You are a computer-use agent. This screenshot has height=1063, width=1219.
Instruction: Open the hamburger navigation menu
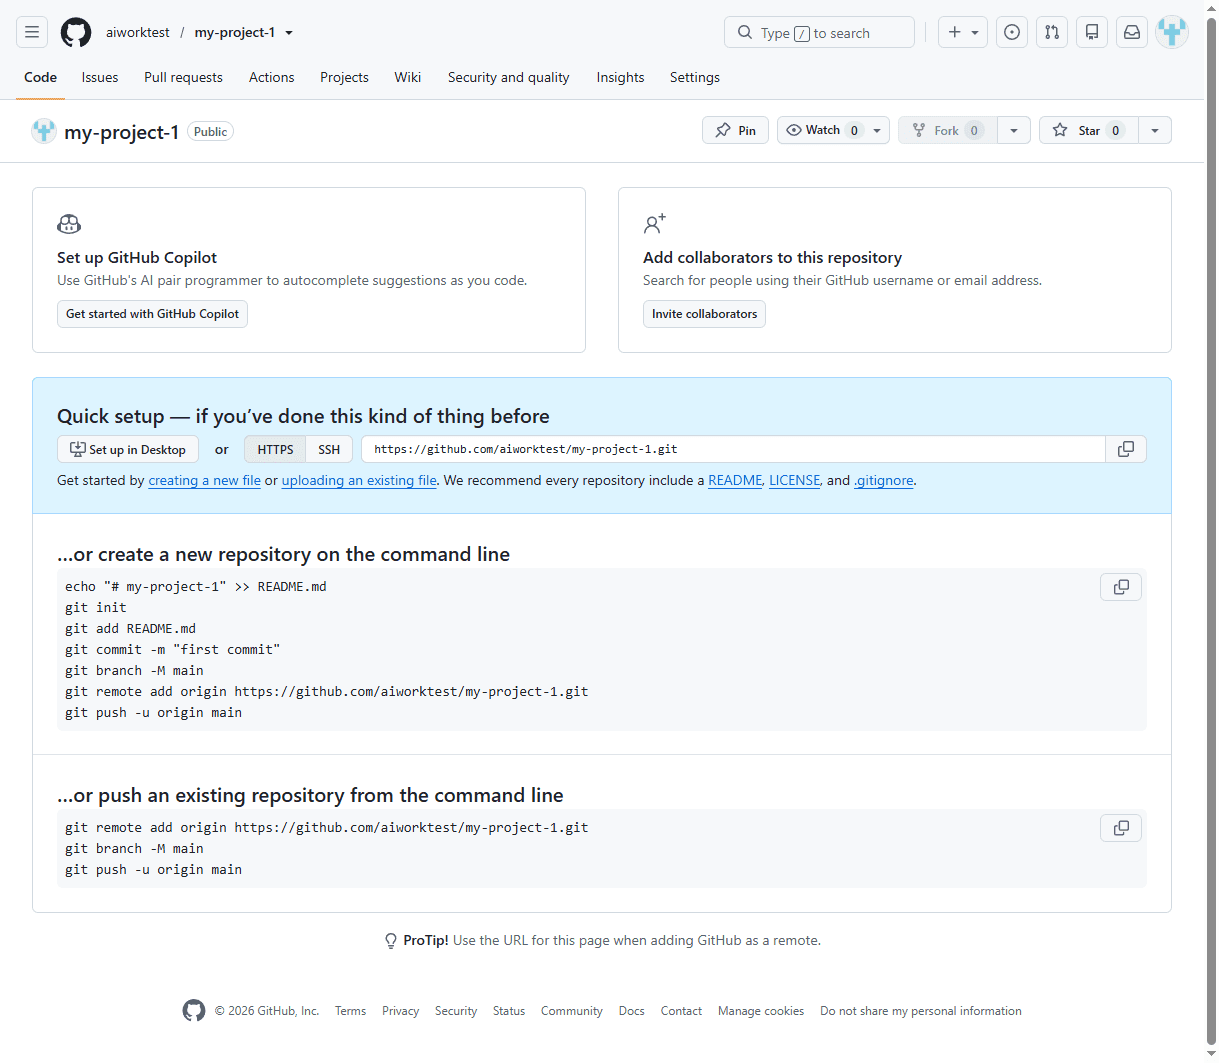(x=32, y=32)
